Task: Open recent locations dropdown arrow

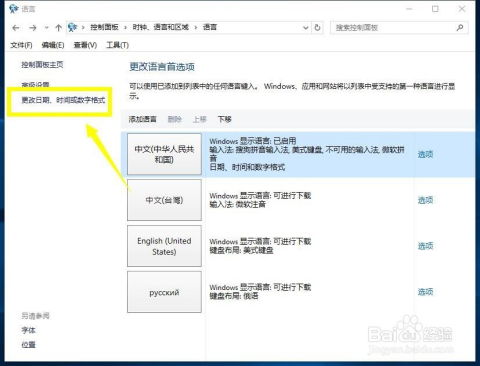Action: [46, 28]
